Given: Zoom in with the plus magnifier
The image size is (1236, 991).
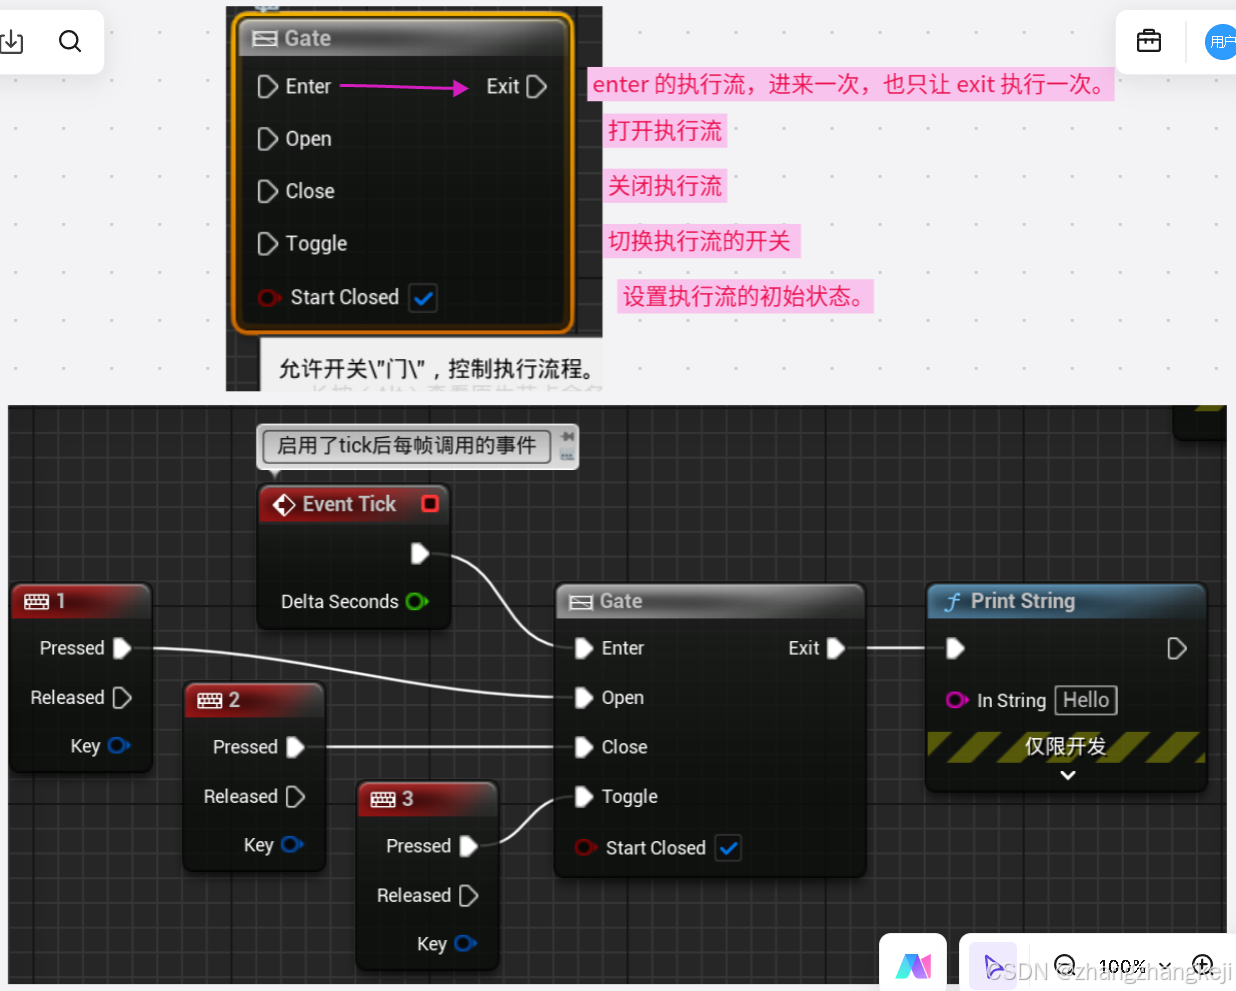Looking at the screenshot, I should [1203, 966].
